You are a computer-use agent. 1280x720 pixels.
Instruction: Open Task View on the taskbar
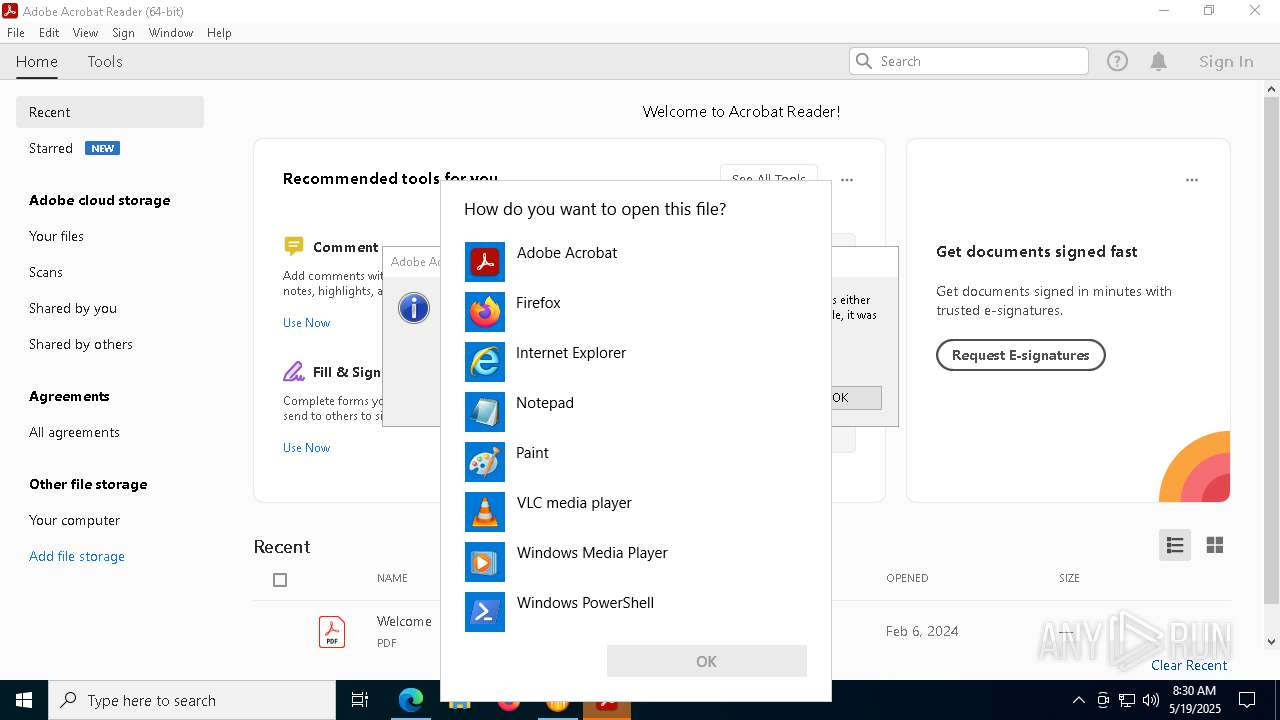[x=360, y=700]
